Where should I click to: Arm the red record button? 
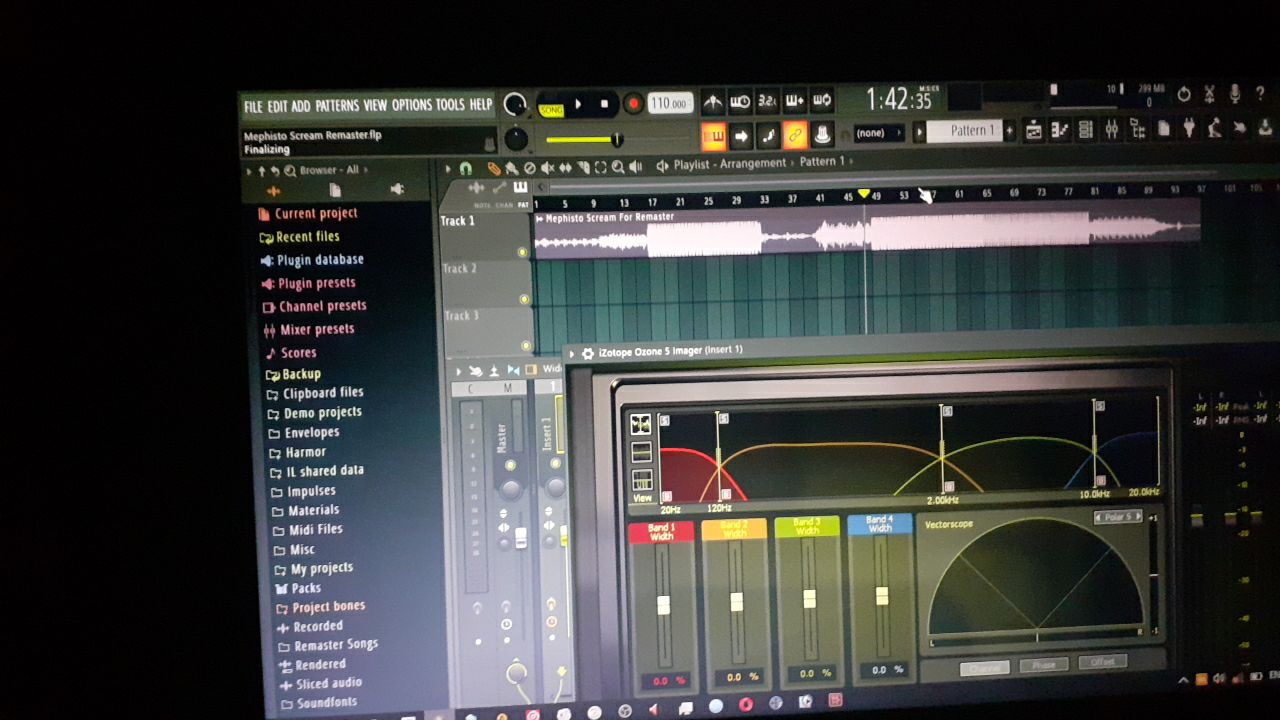pos(632,103)
